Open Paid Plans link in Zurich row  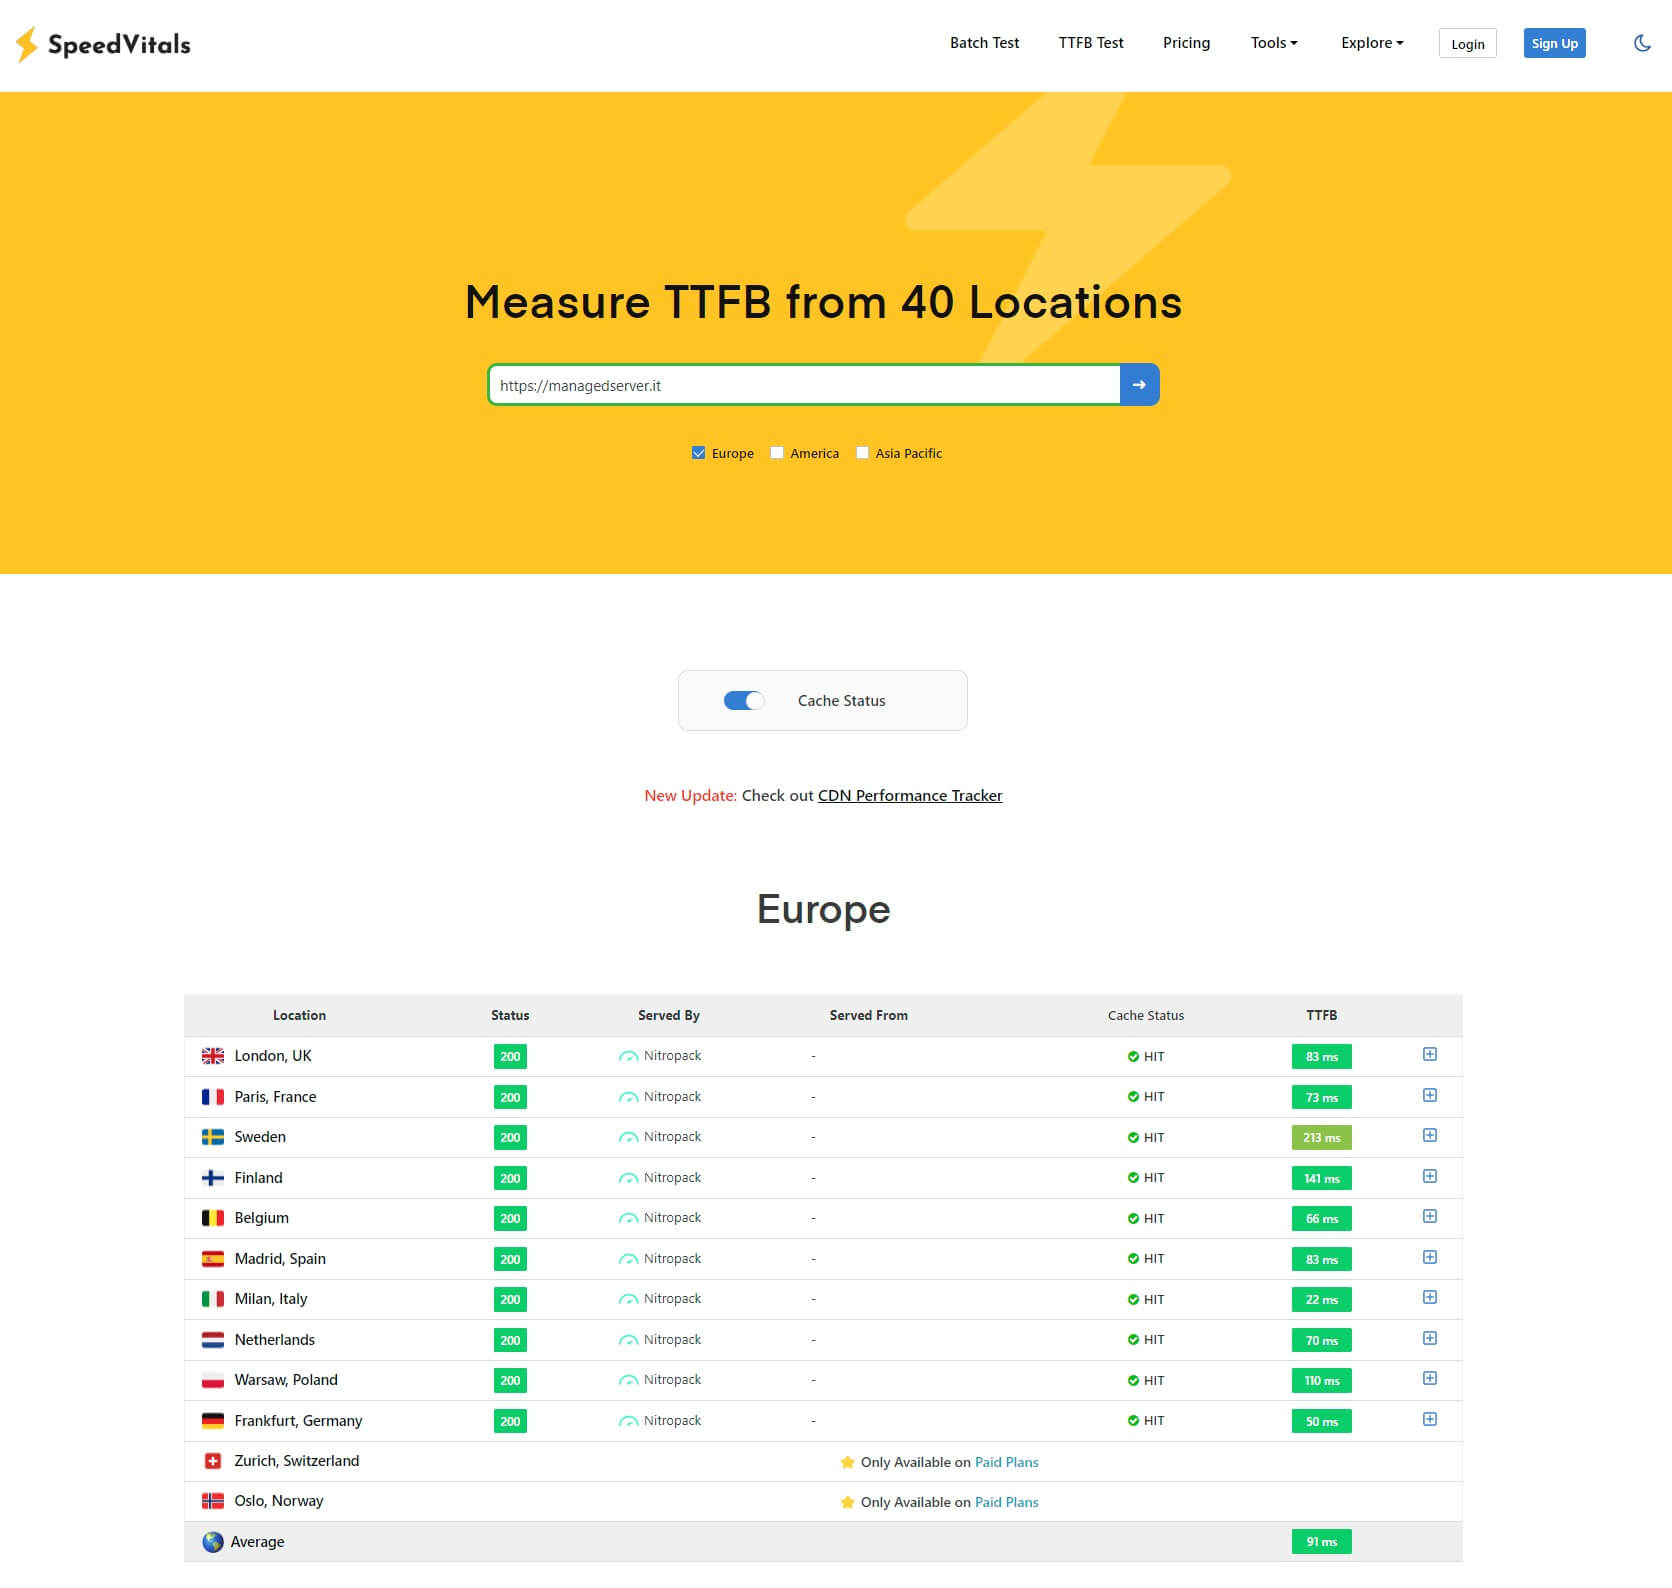(x=1006, y=1462)
